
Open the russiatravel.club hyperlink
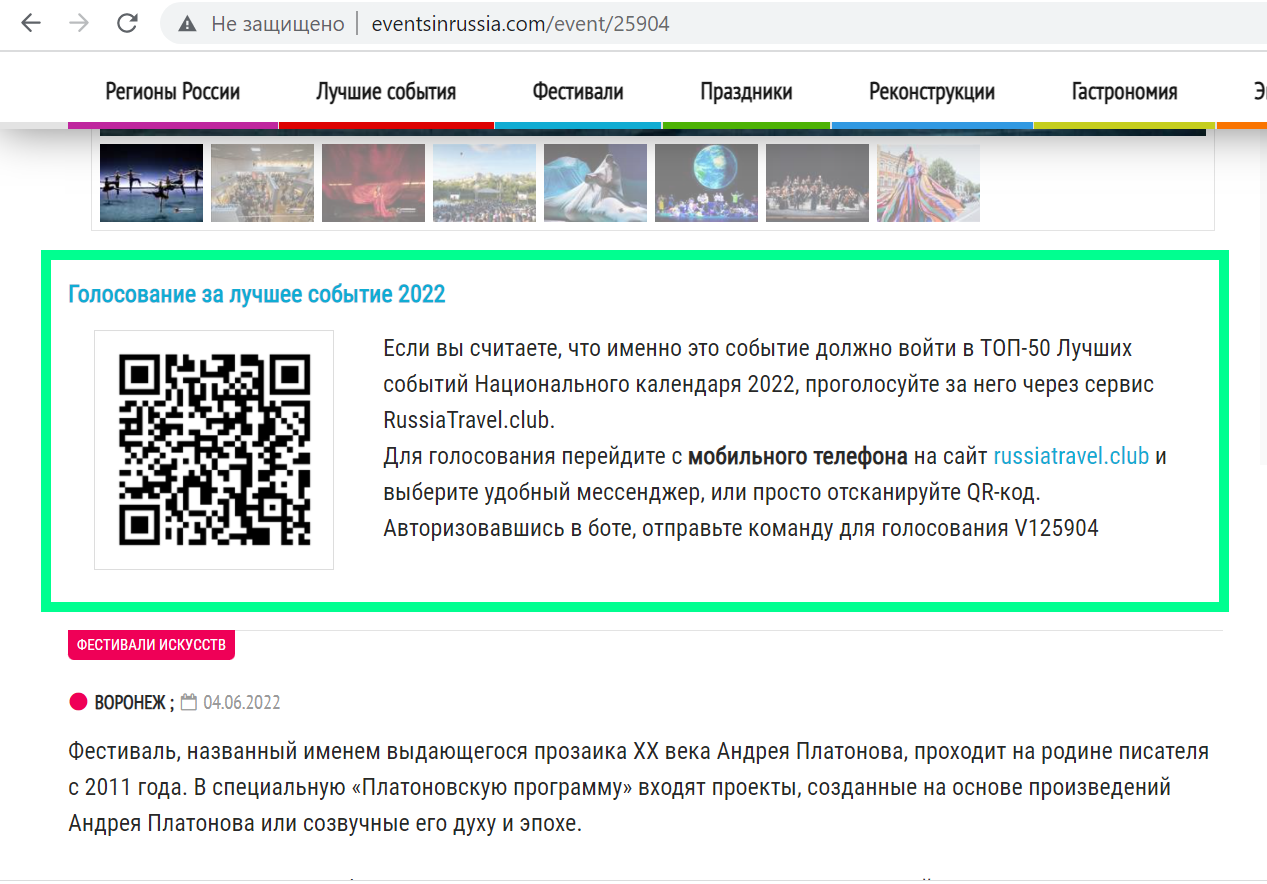click(x=1070, y=455)
